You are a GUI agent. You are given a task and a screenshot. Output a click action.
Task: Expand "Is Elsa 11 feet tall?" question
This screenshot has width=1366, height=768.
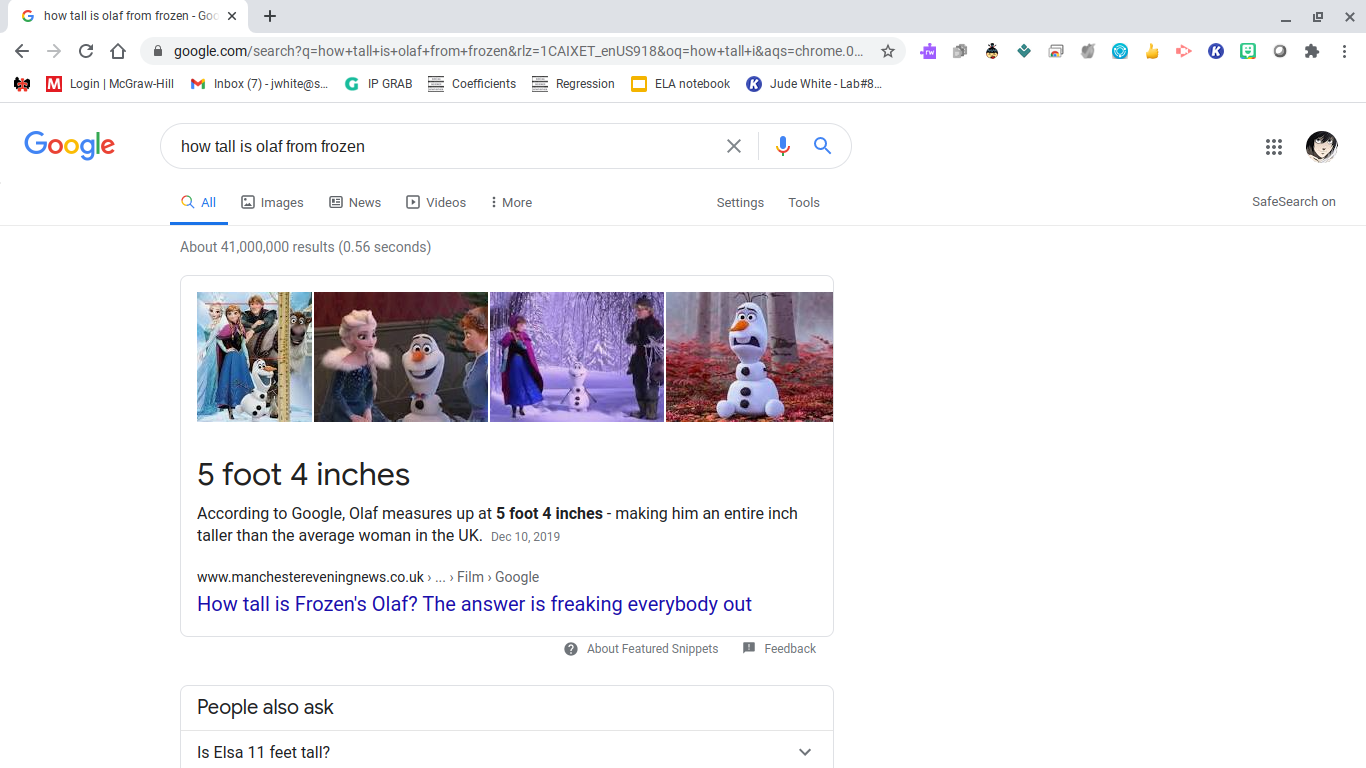(x=805, y=752)
